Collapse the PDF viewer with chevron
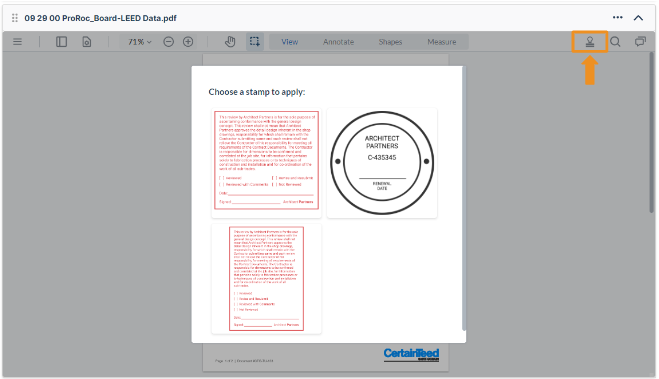Viewport: 659px width, 379px height. pyautogui.click(x=638, y=18)
